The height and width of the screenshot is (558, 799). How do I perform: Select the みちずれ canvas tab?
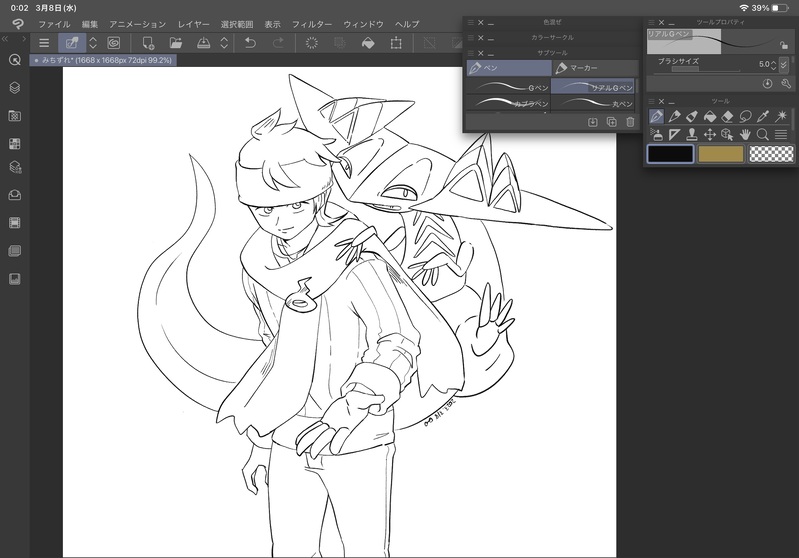point(103,60)
